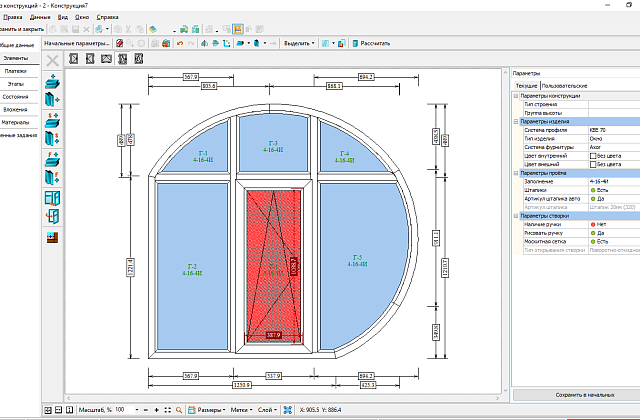Click the horizontal impost F tool
This screenshot has width=640, height=420.
52,159
